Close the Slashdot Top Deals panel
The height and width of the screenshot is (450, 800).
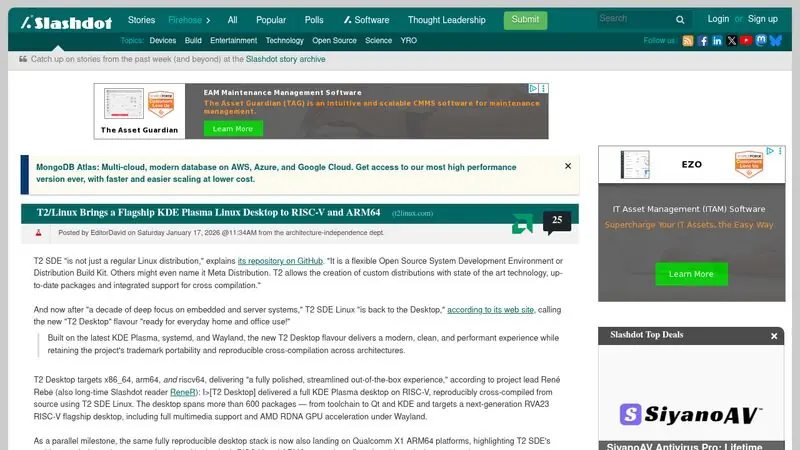pyautogui.click(x=774, y=336)
